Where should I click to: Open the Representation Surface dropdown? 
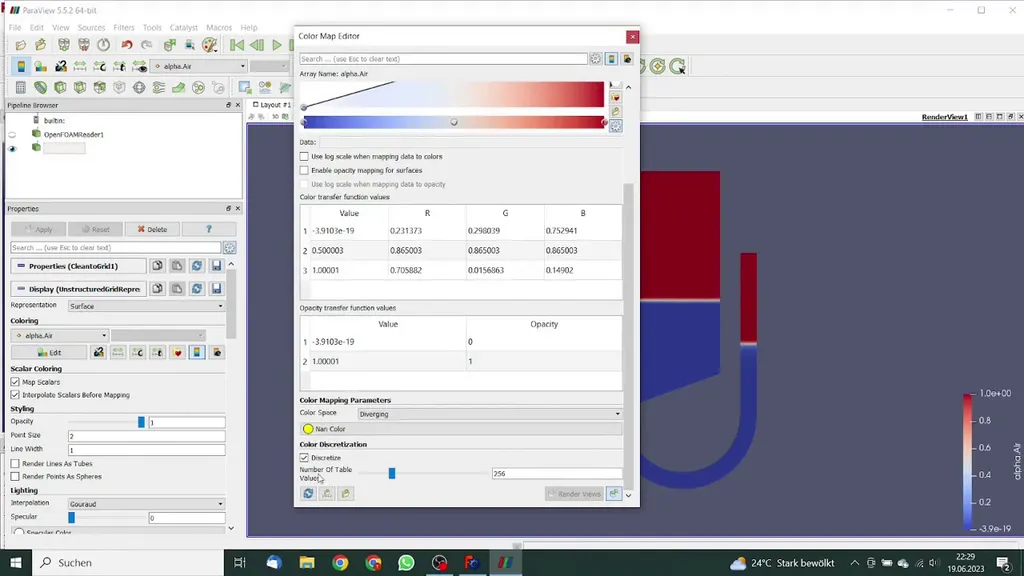[x=147, y=306]
